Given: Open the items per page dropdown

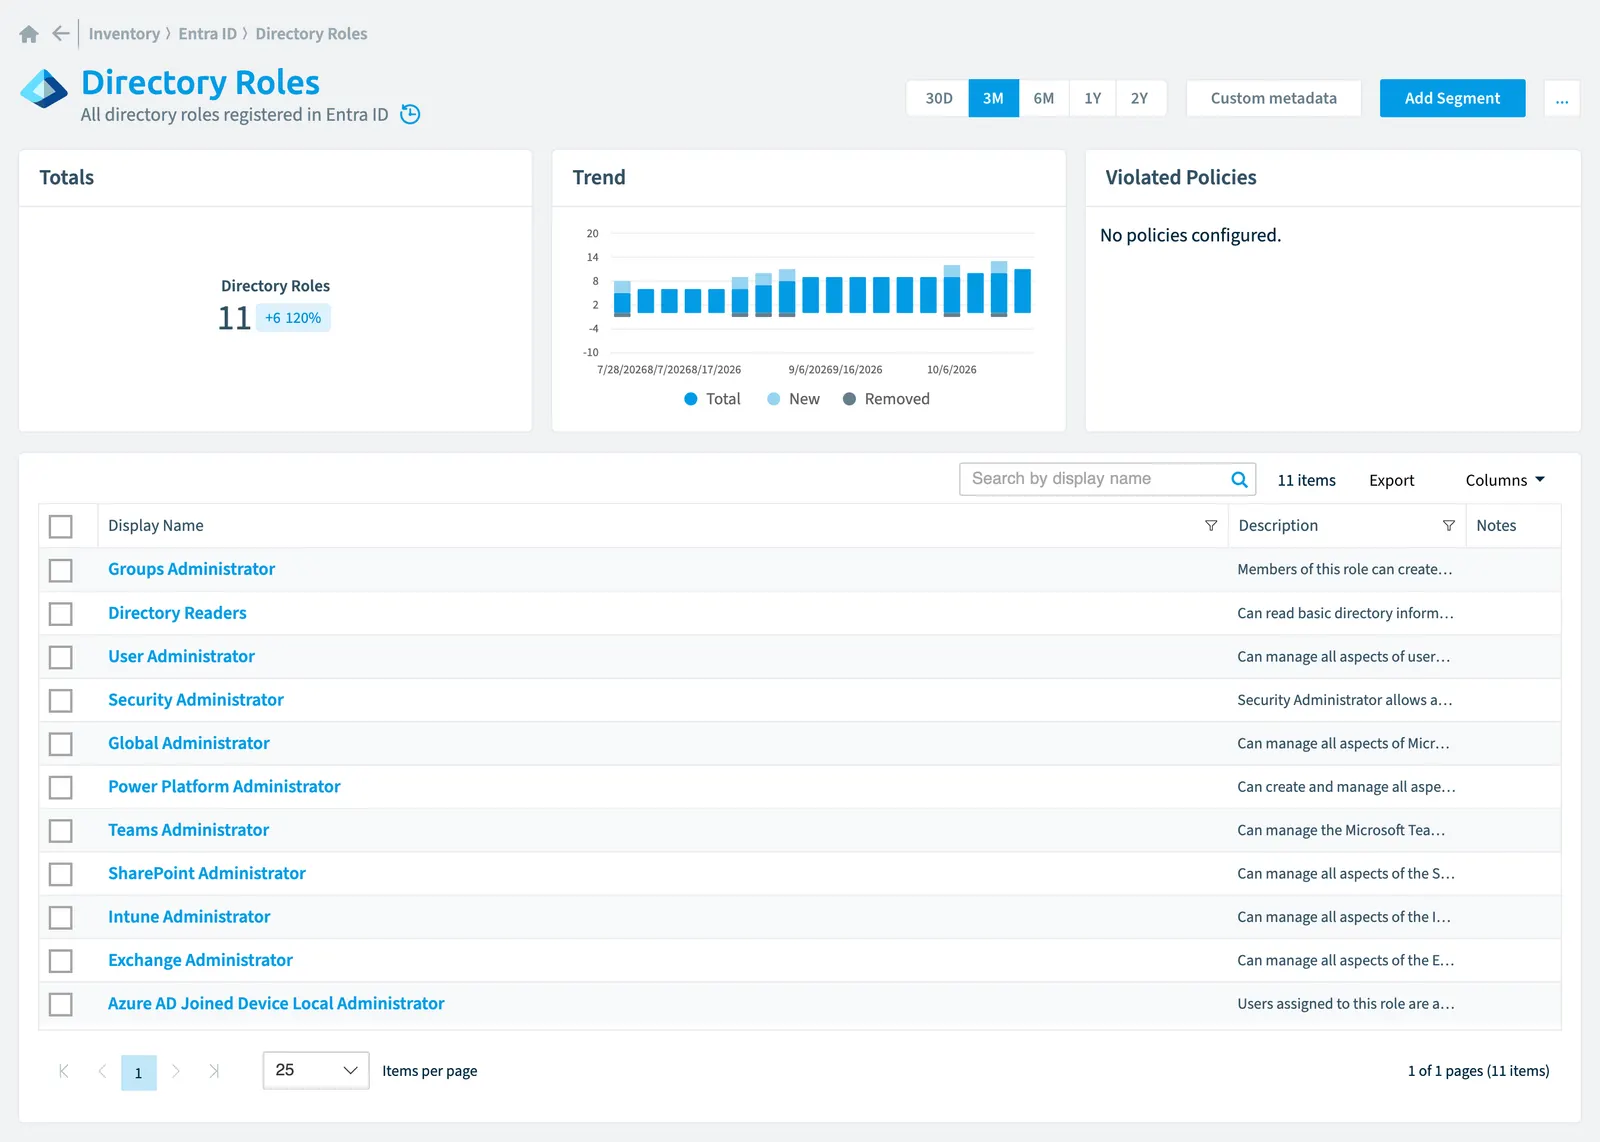Looking at the screenshot, I should point(316,1070).
